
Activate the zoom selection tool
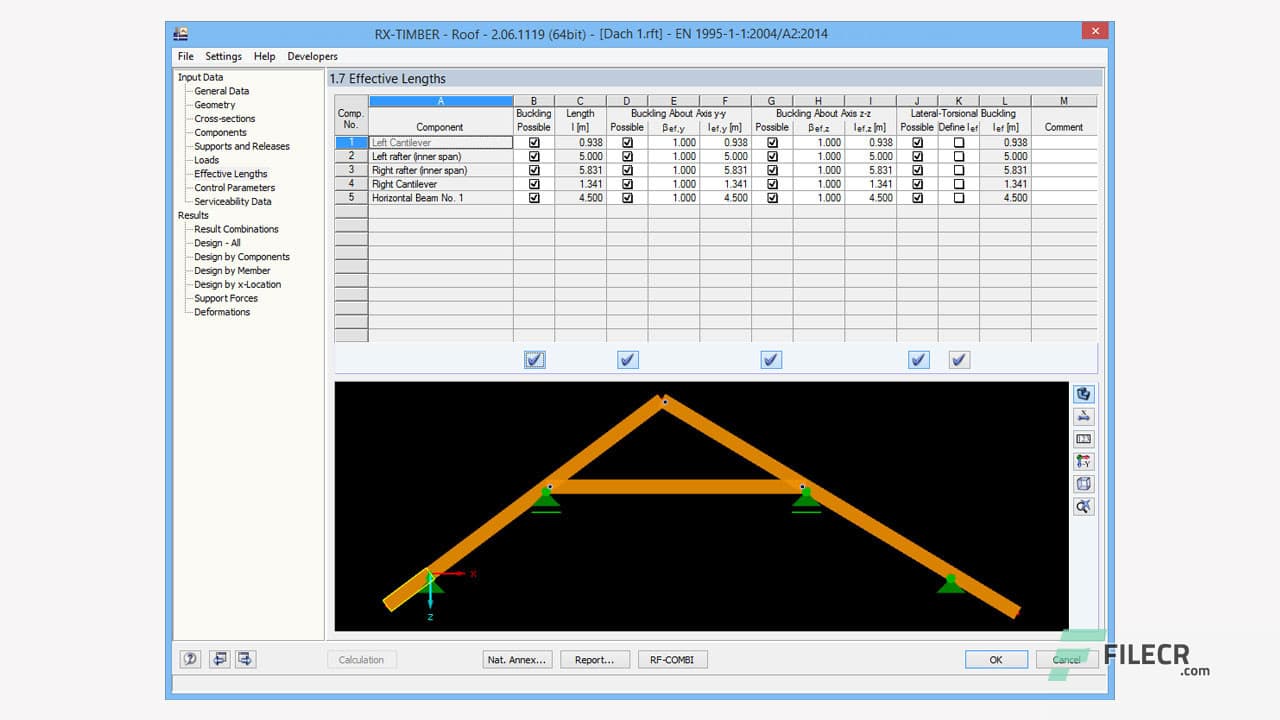[1083, 507]
